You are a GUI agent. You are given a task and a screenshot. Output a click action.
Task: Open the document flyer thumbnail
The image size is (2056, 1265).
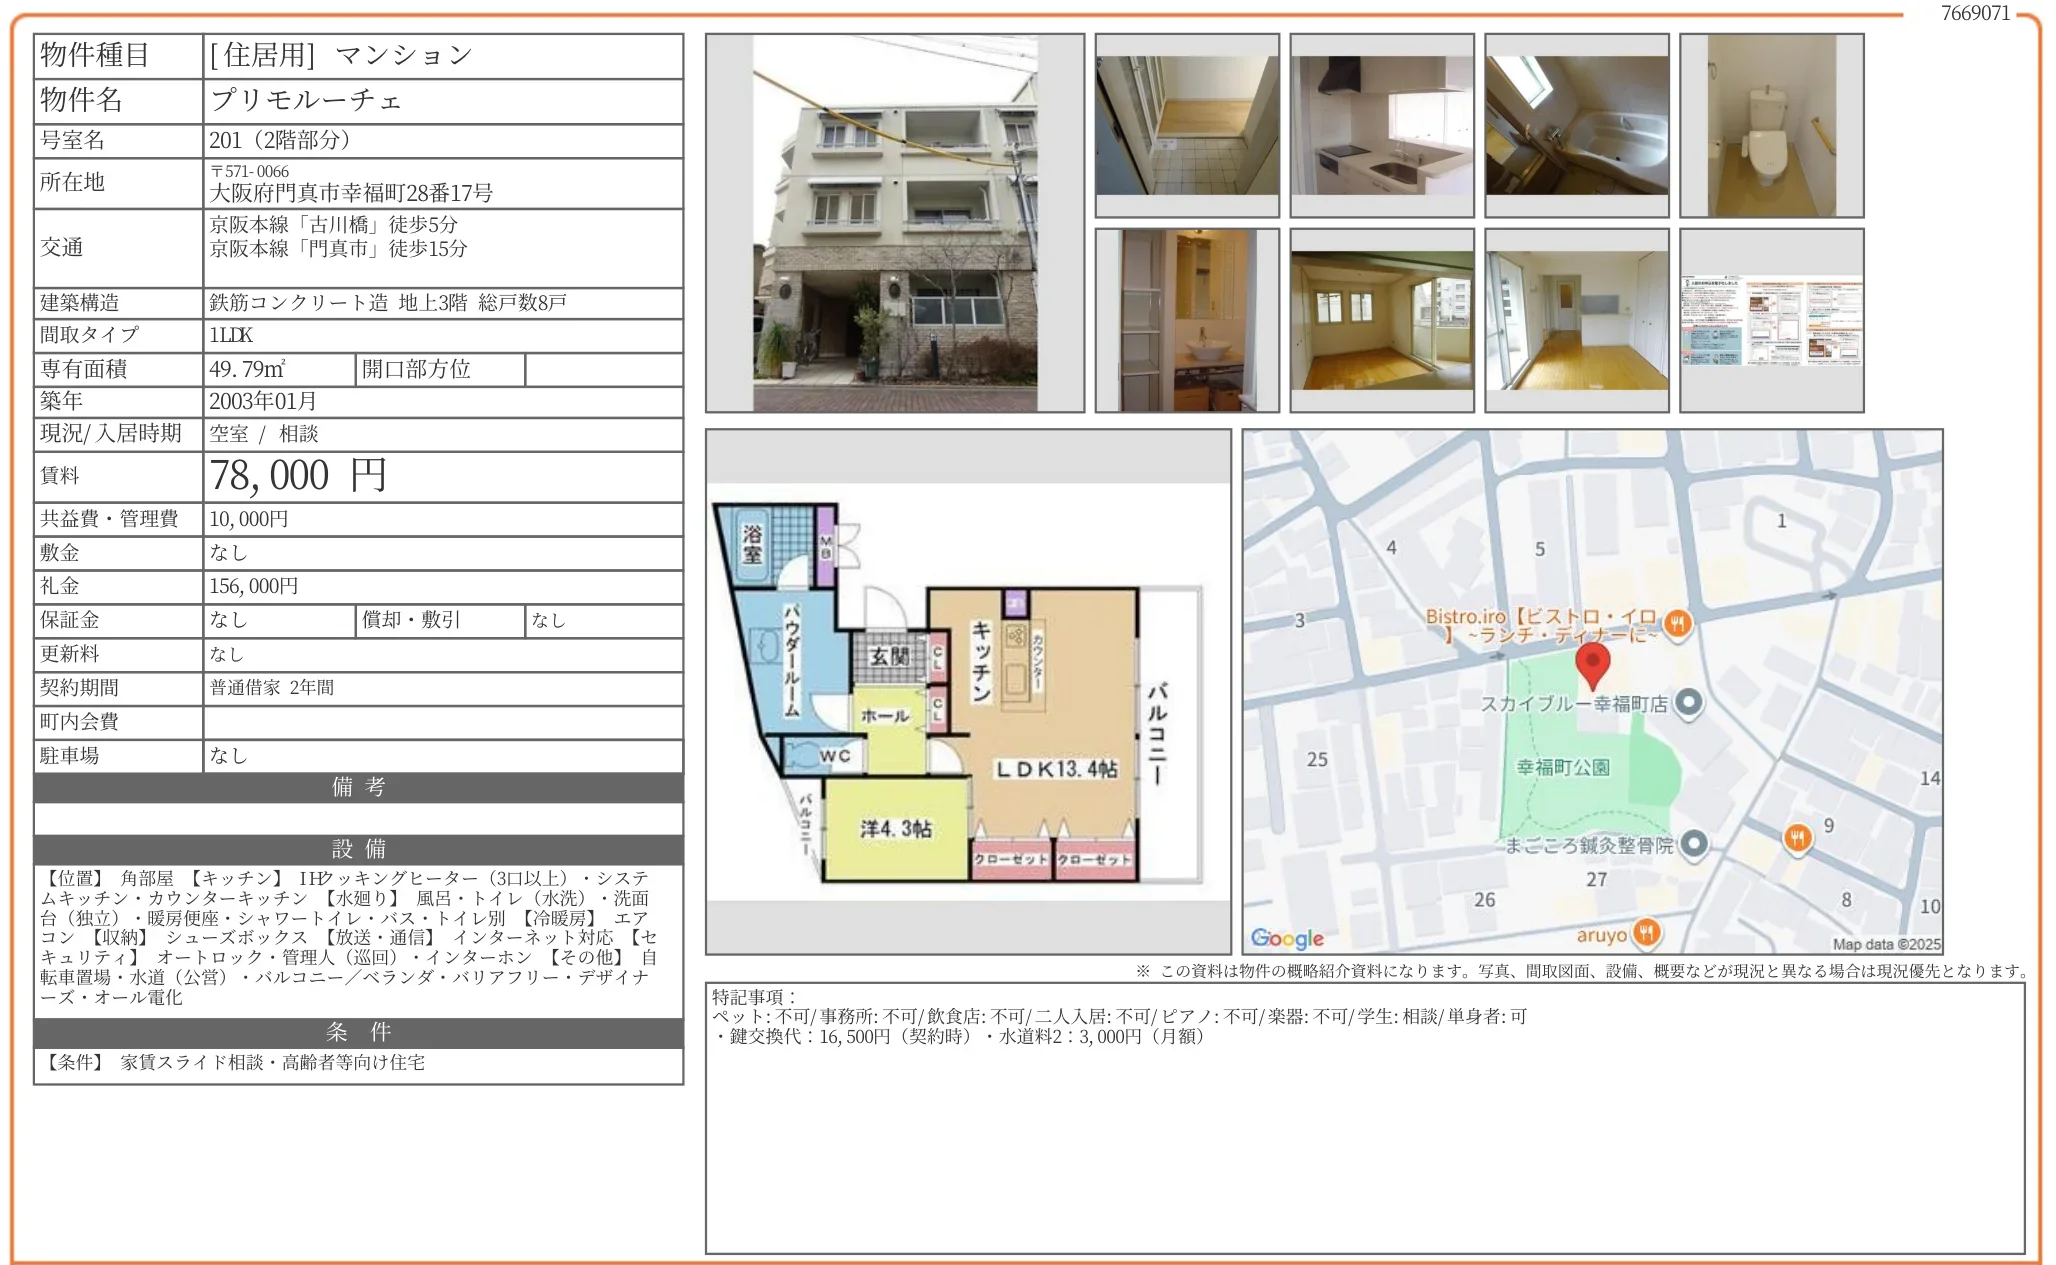point(1771,320)
